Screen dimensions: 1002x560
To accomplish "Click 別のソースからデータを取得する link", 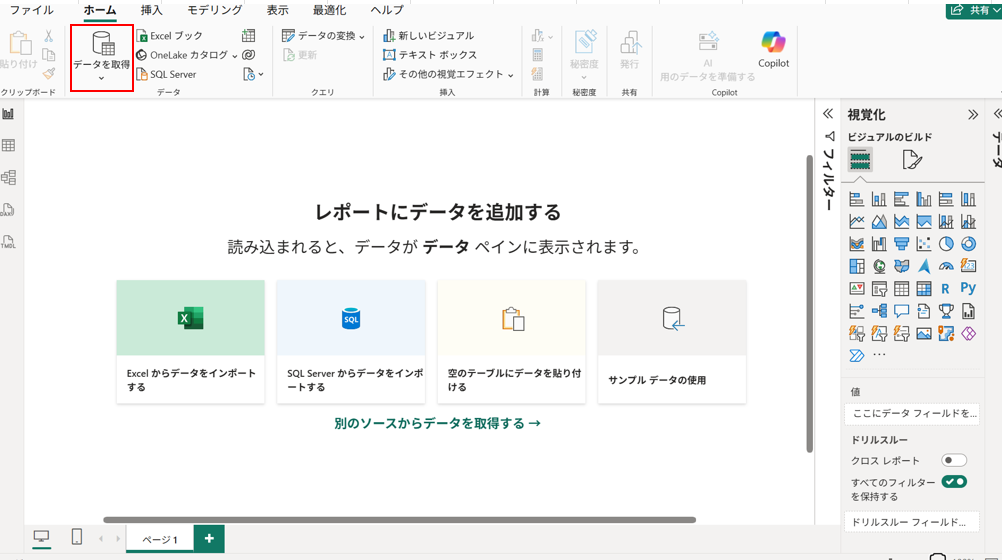I will click(437, 424).
